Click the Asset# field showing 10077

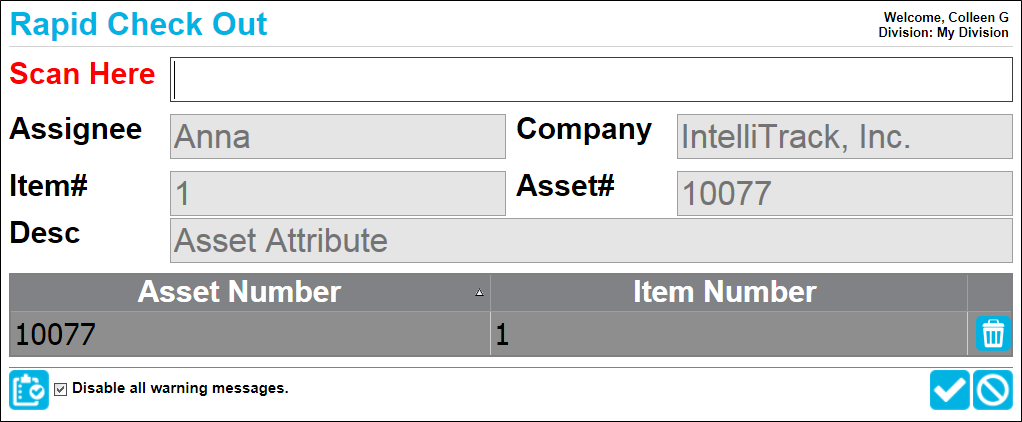[845, 193]
